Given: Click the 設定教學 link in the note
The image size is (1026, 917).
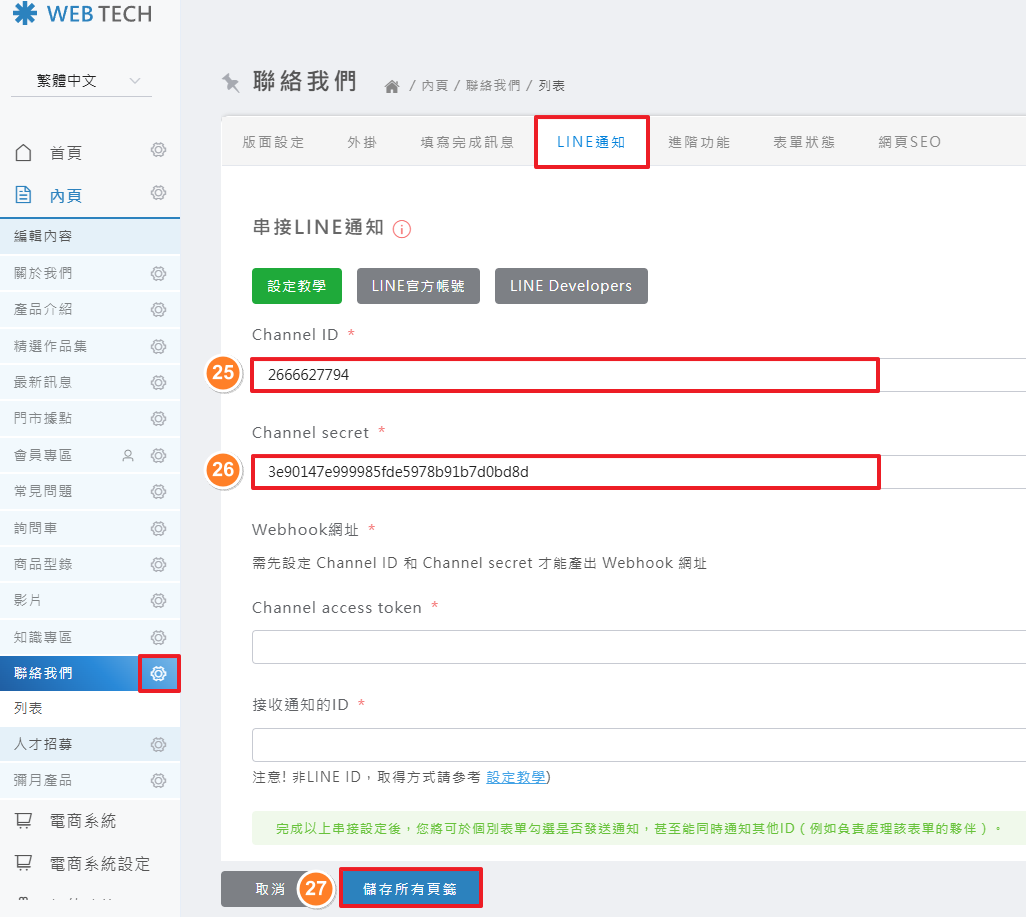Looking at the screenshot, I should click(x=516, y=777).
